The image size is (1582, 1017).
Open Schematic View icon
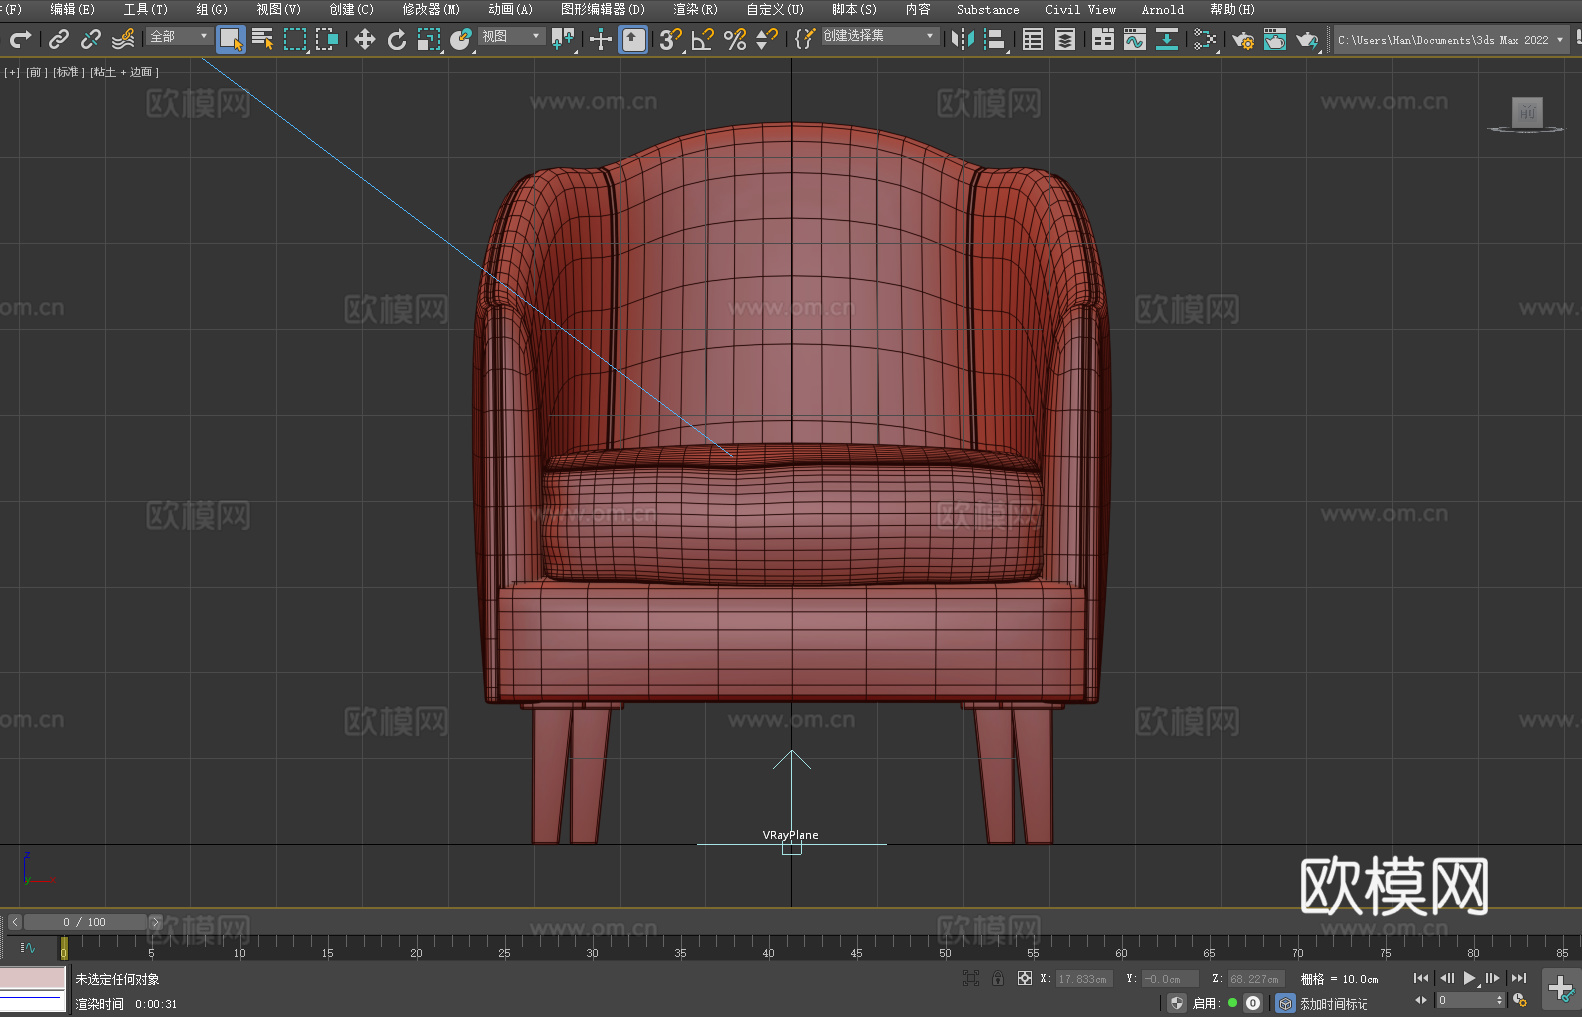pyautogui.click(x=1167, y=39)
